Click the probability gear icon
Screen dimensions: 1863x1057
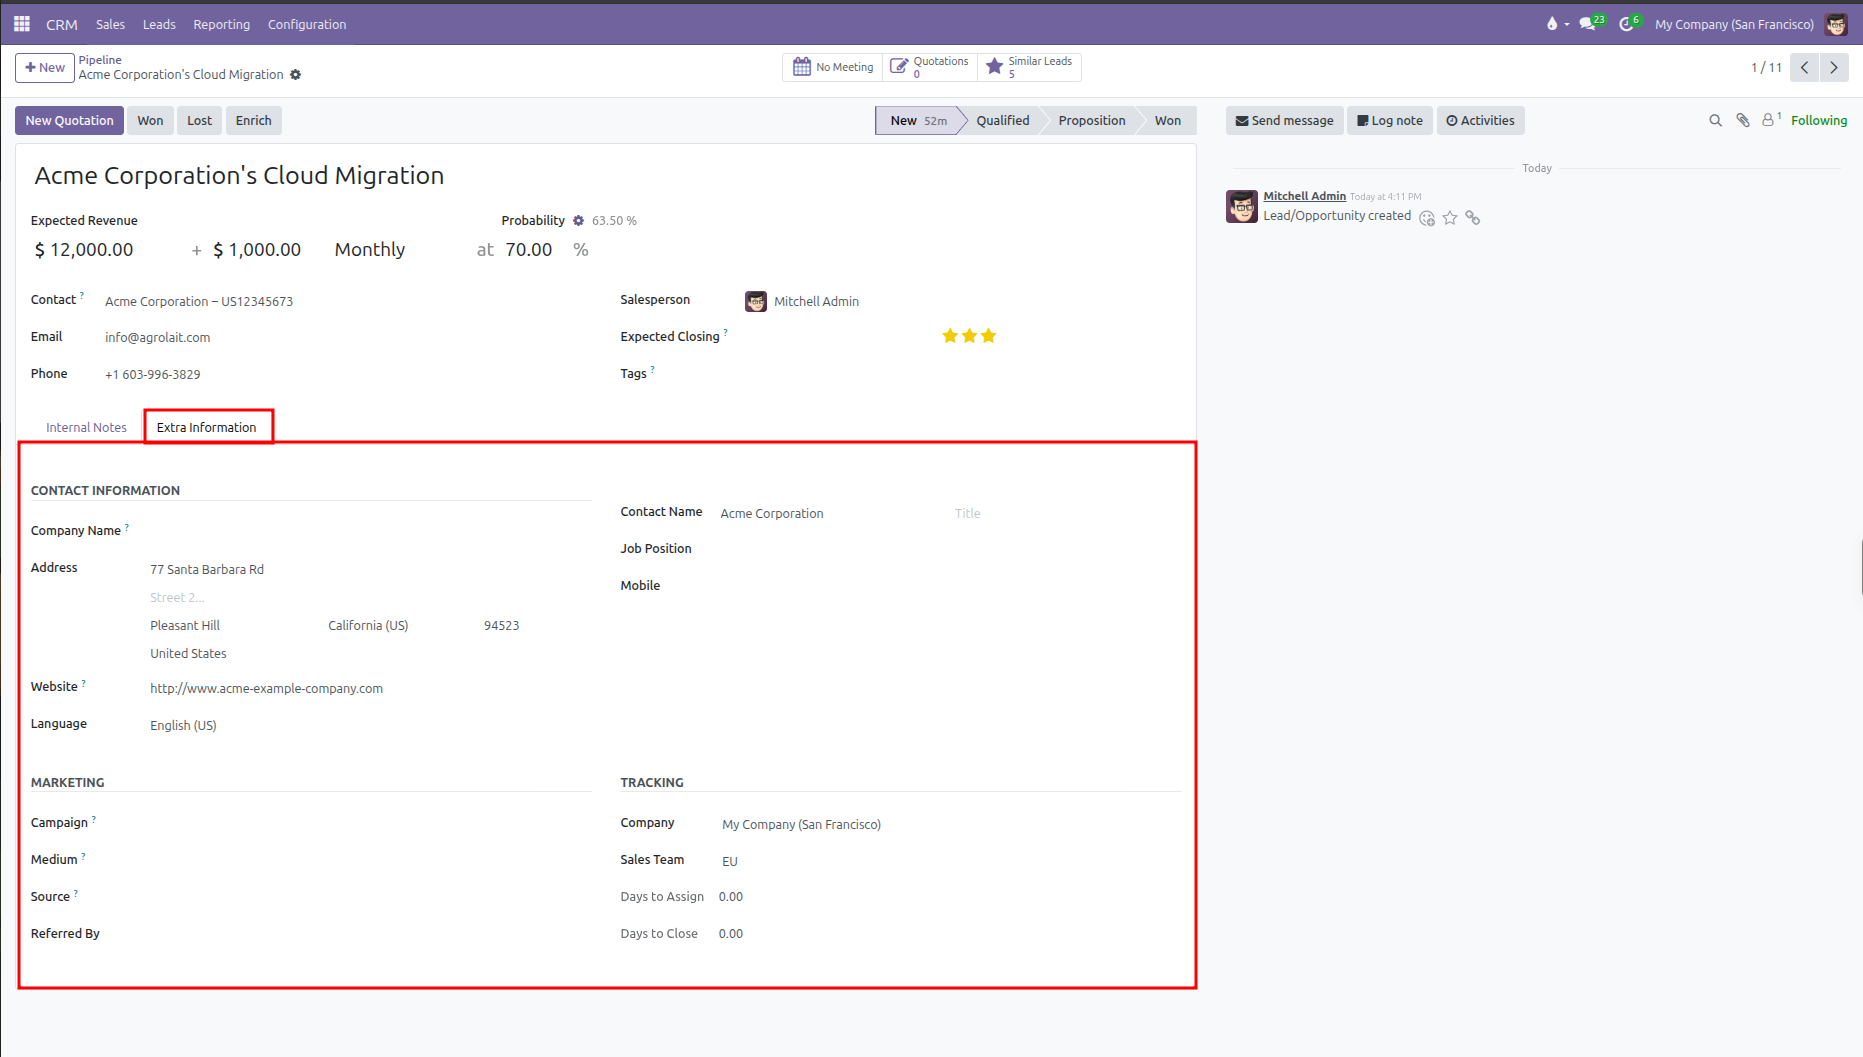pos(578,221)
